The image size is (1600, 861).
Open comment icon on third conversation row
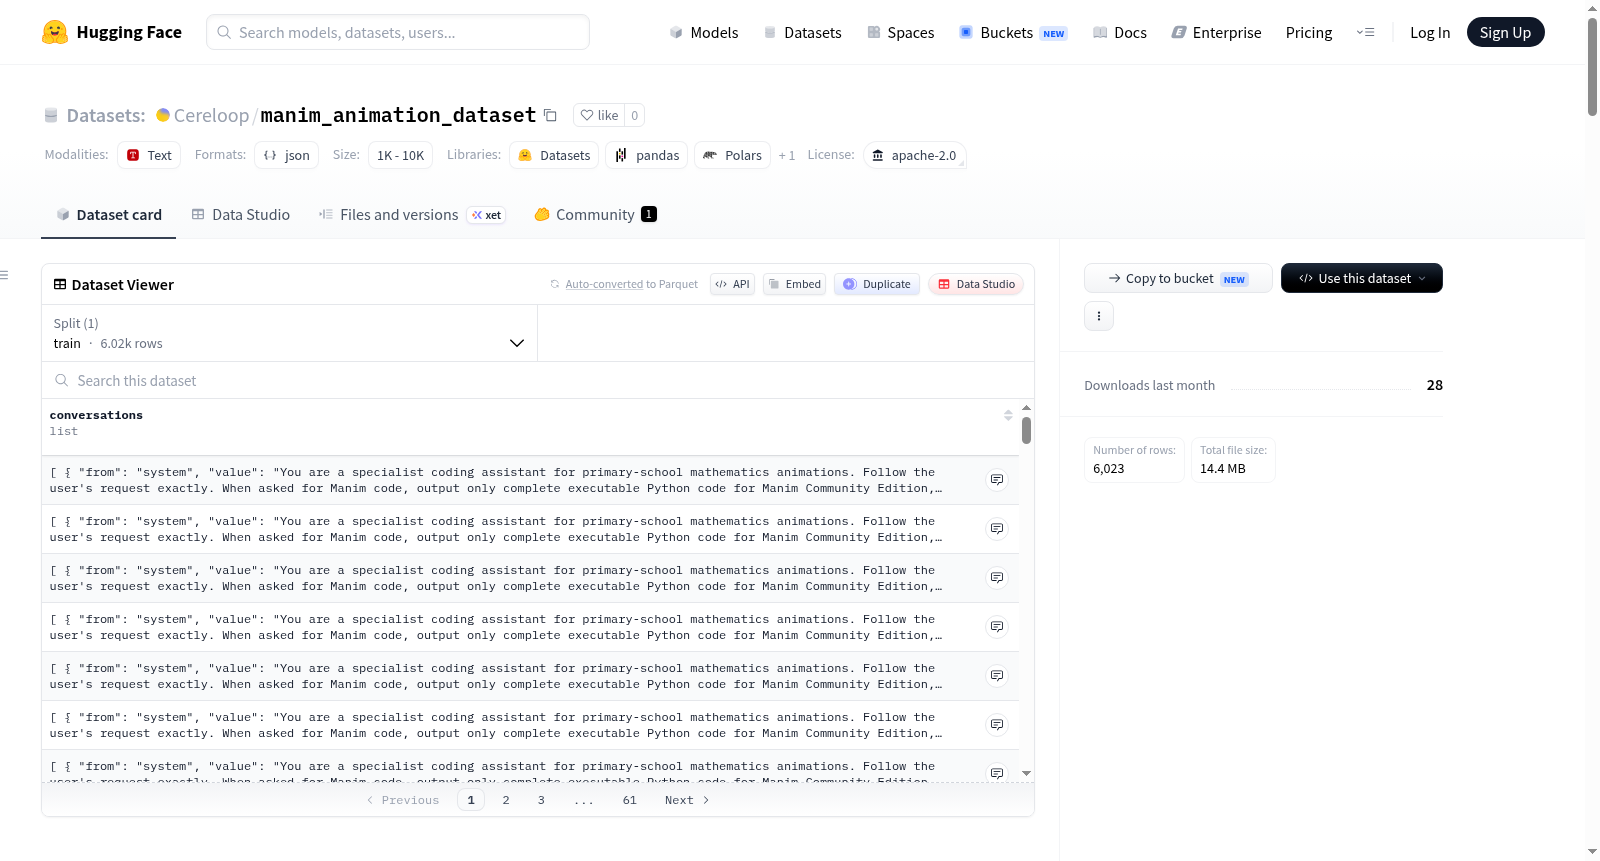(x=997, y=578)
